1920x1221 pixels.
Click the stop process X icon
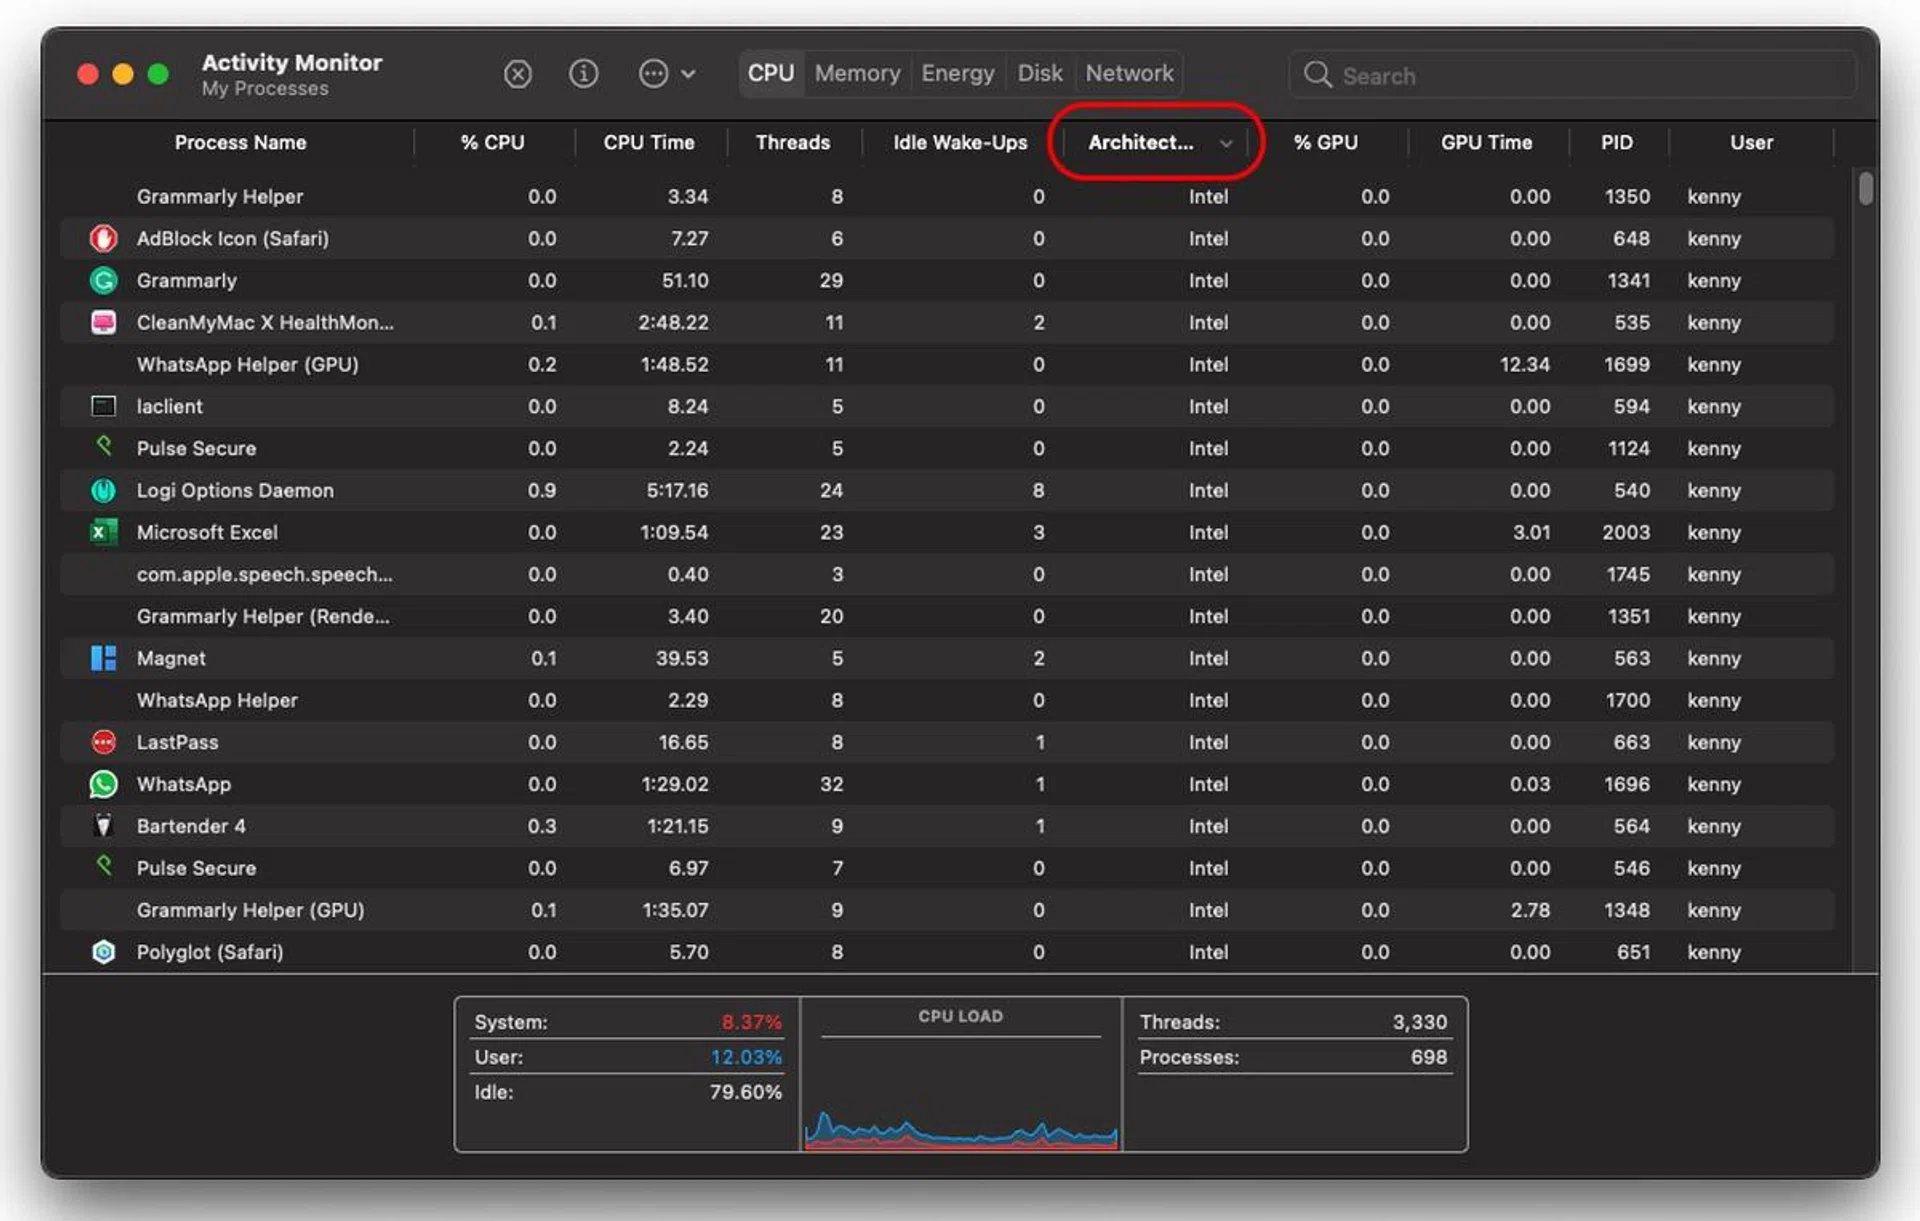[x=517, y=74]
